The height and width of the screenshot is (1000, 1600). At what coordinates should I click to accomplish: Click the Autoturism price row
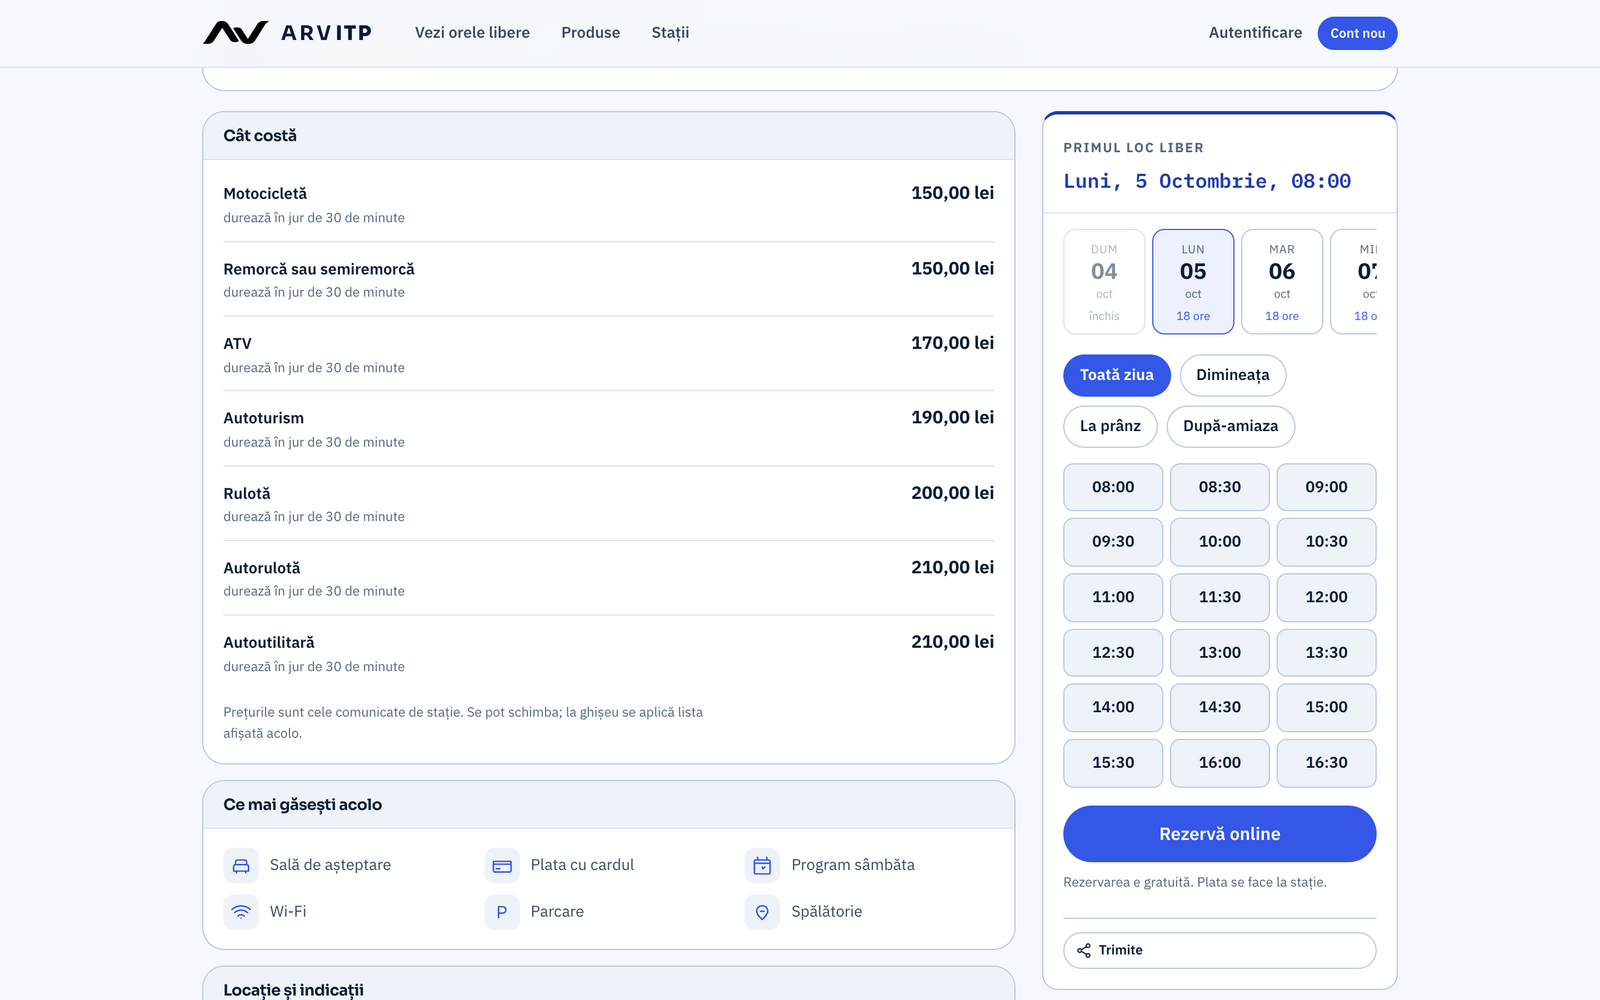(x=608, y=429)
